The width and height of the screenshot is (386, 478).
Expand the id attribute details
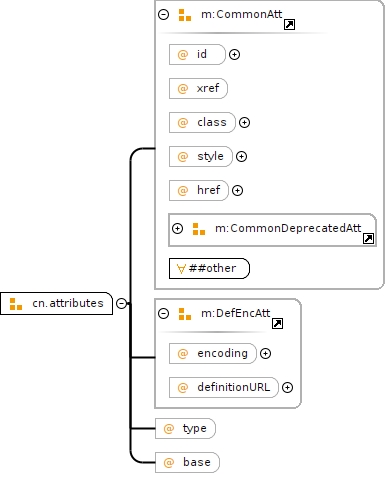[234, 54]
